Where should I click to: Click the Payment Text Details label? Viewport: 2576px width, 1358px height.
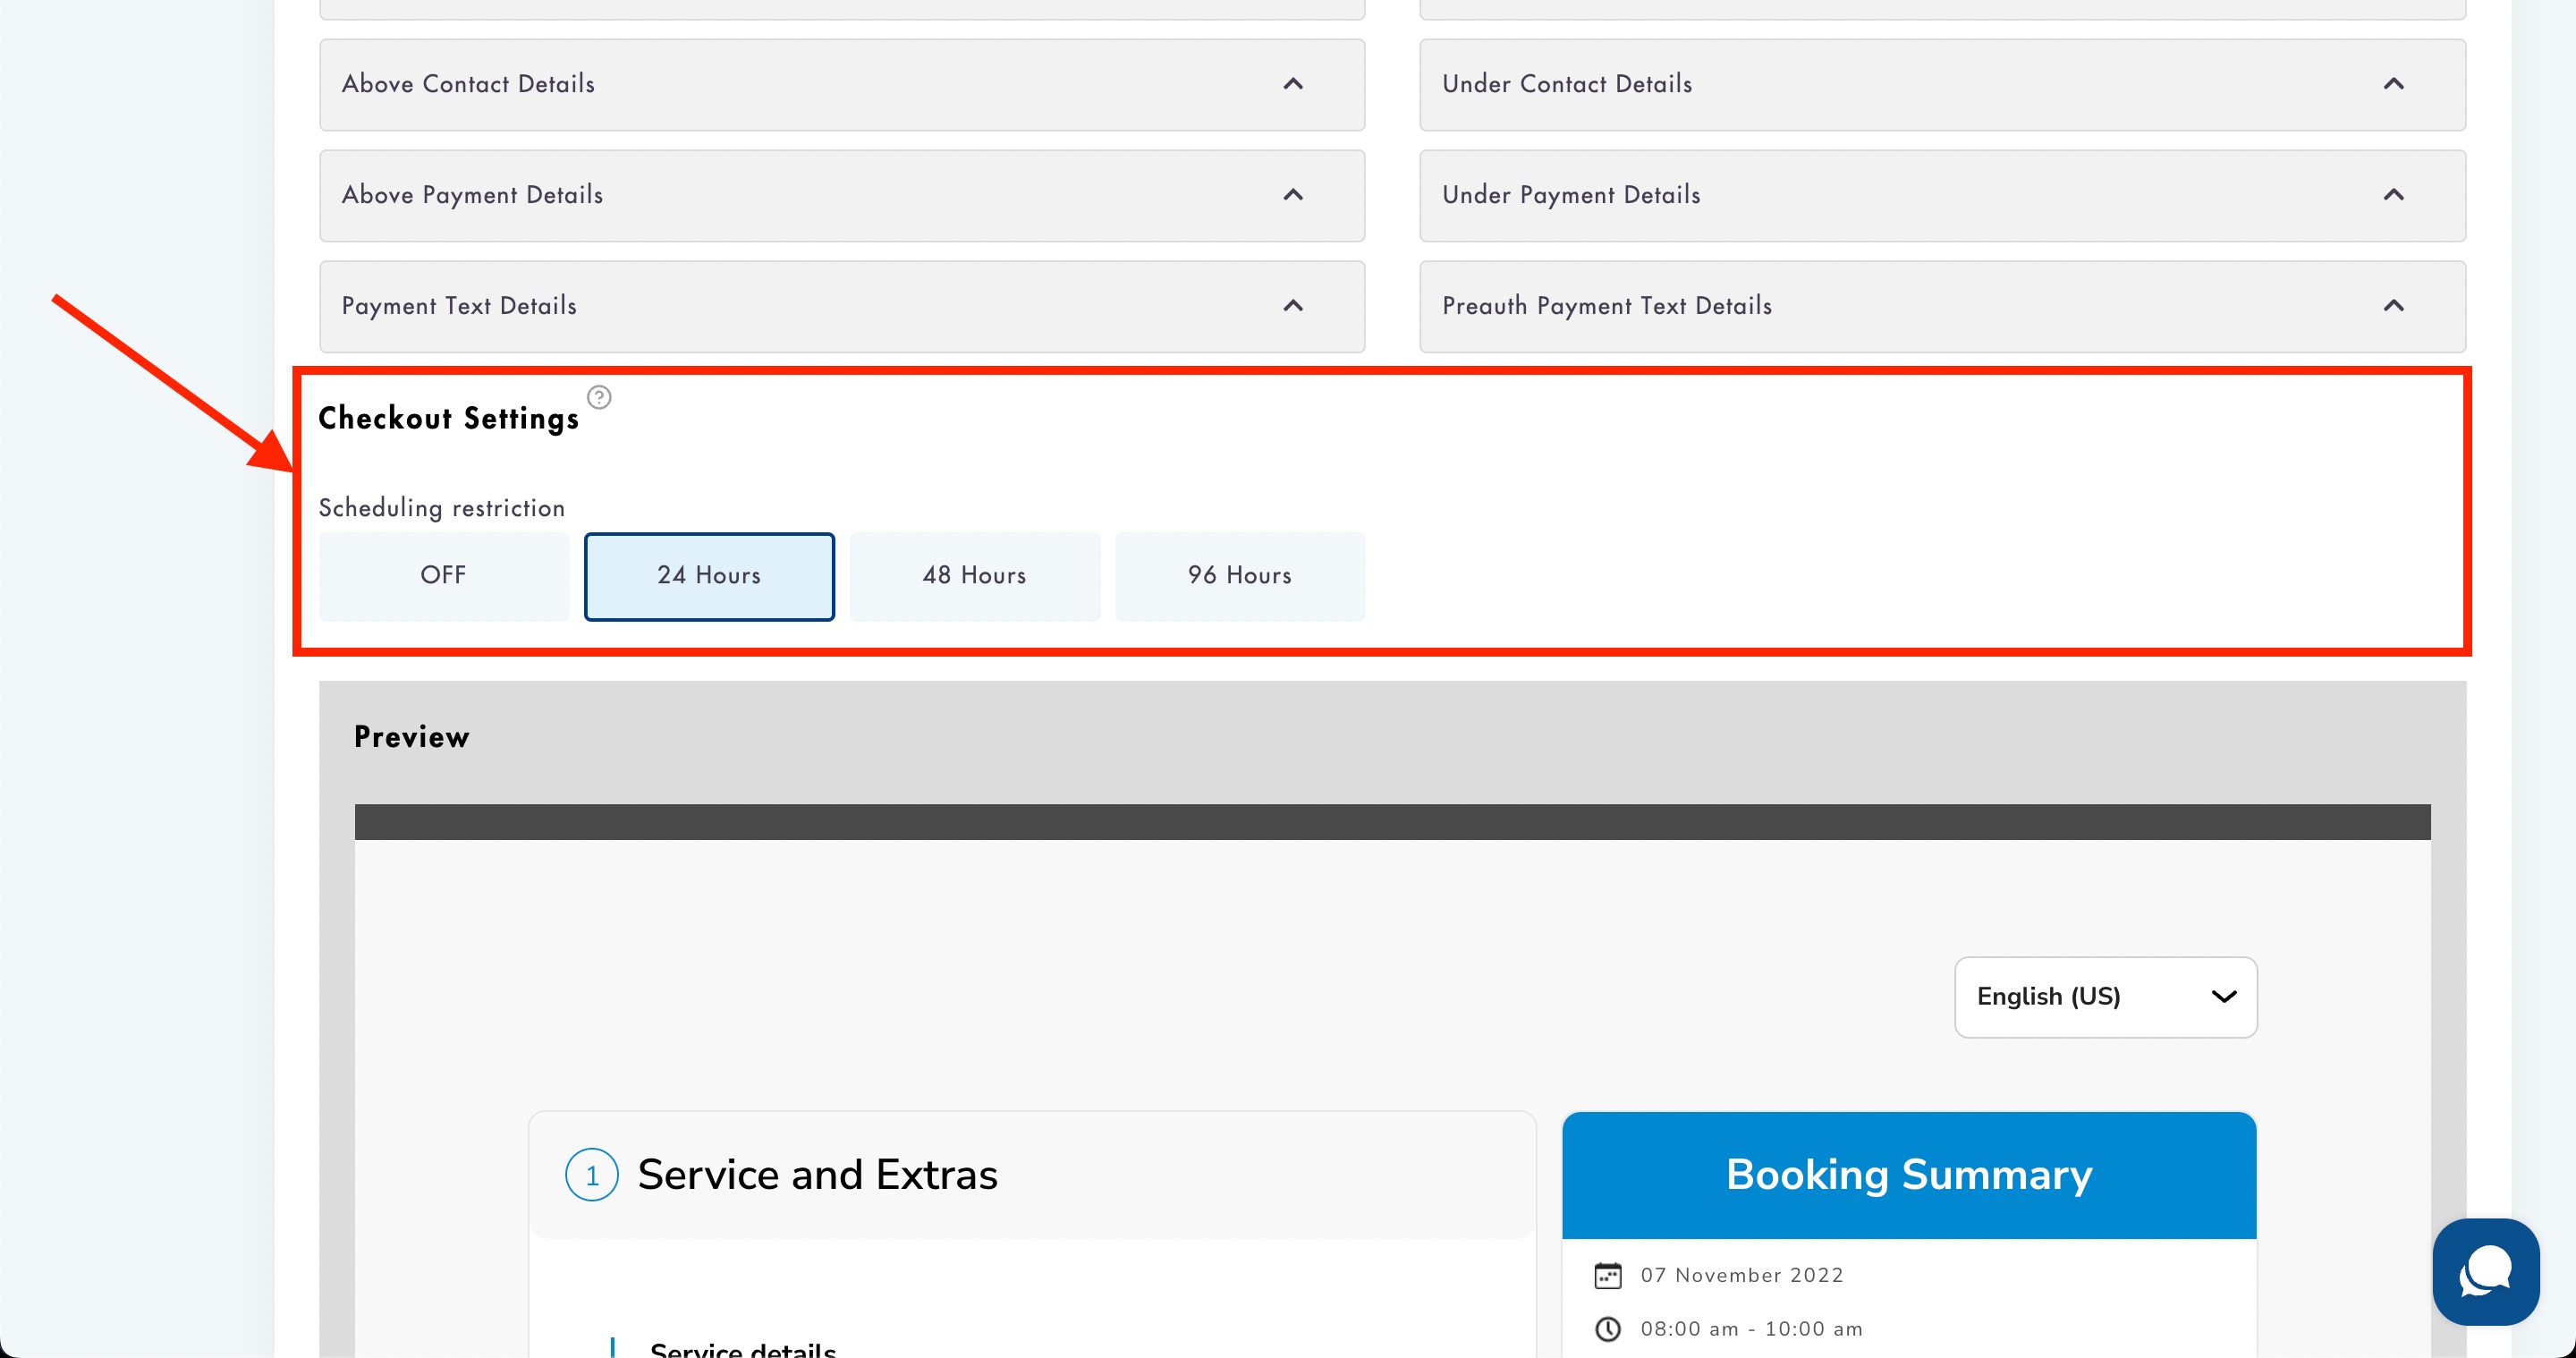coord(459,306)
